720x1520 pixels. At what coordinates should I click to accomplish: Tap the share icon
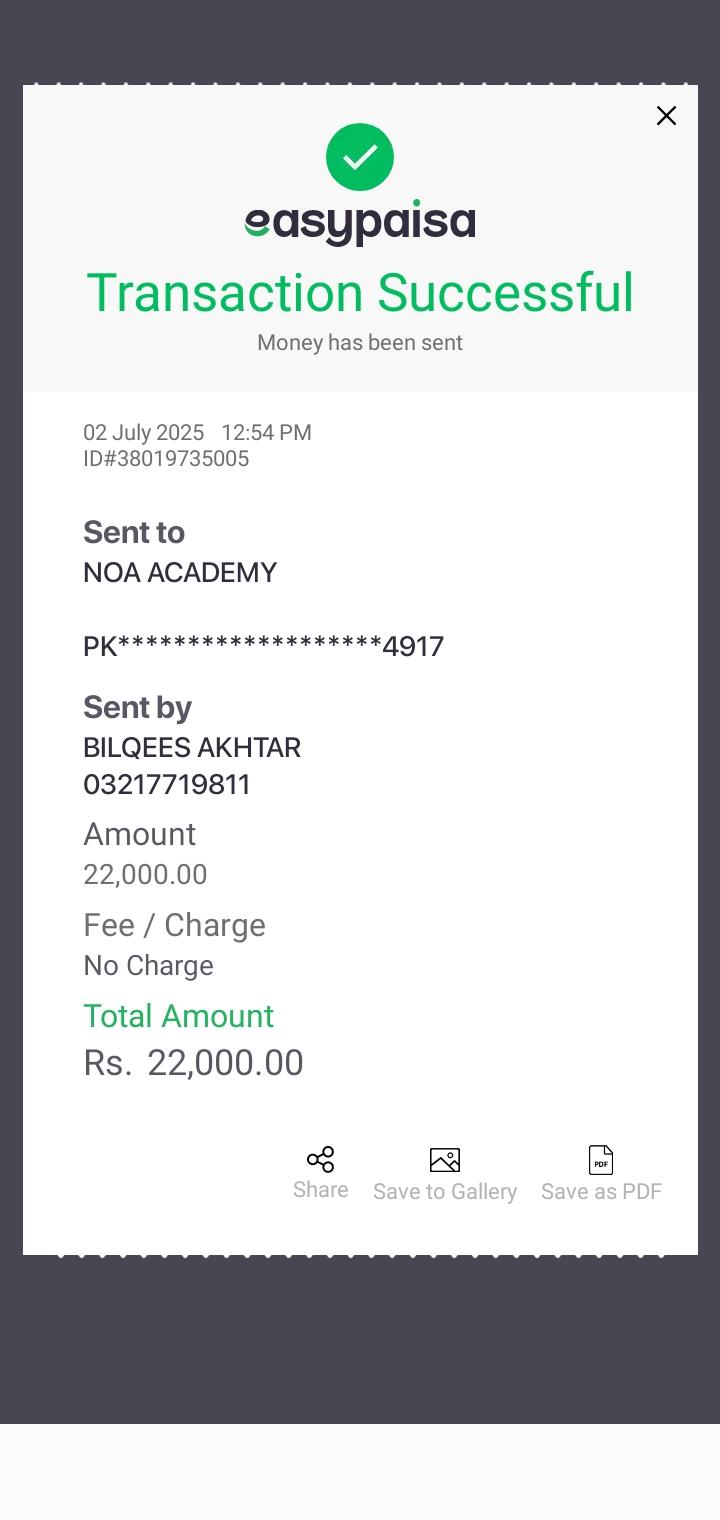point(320,1160)
